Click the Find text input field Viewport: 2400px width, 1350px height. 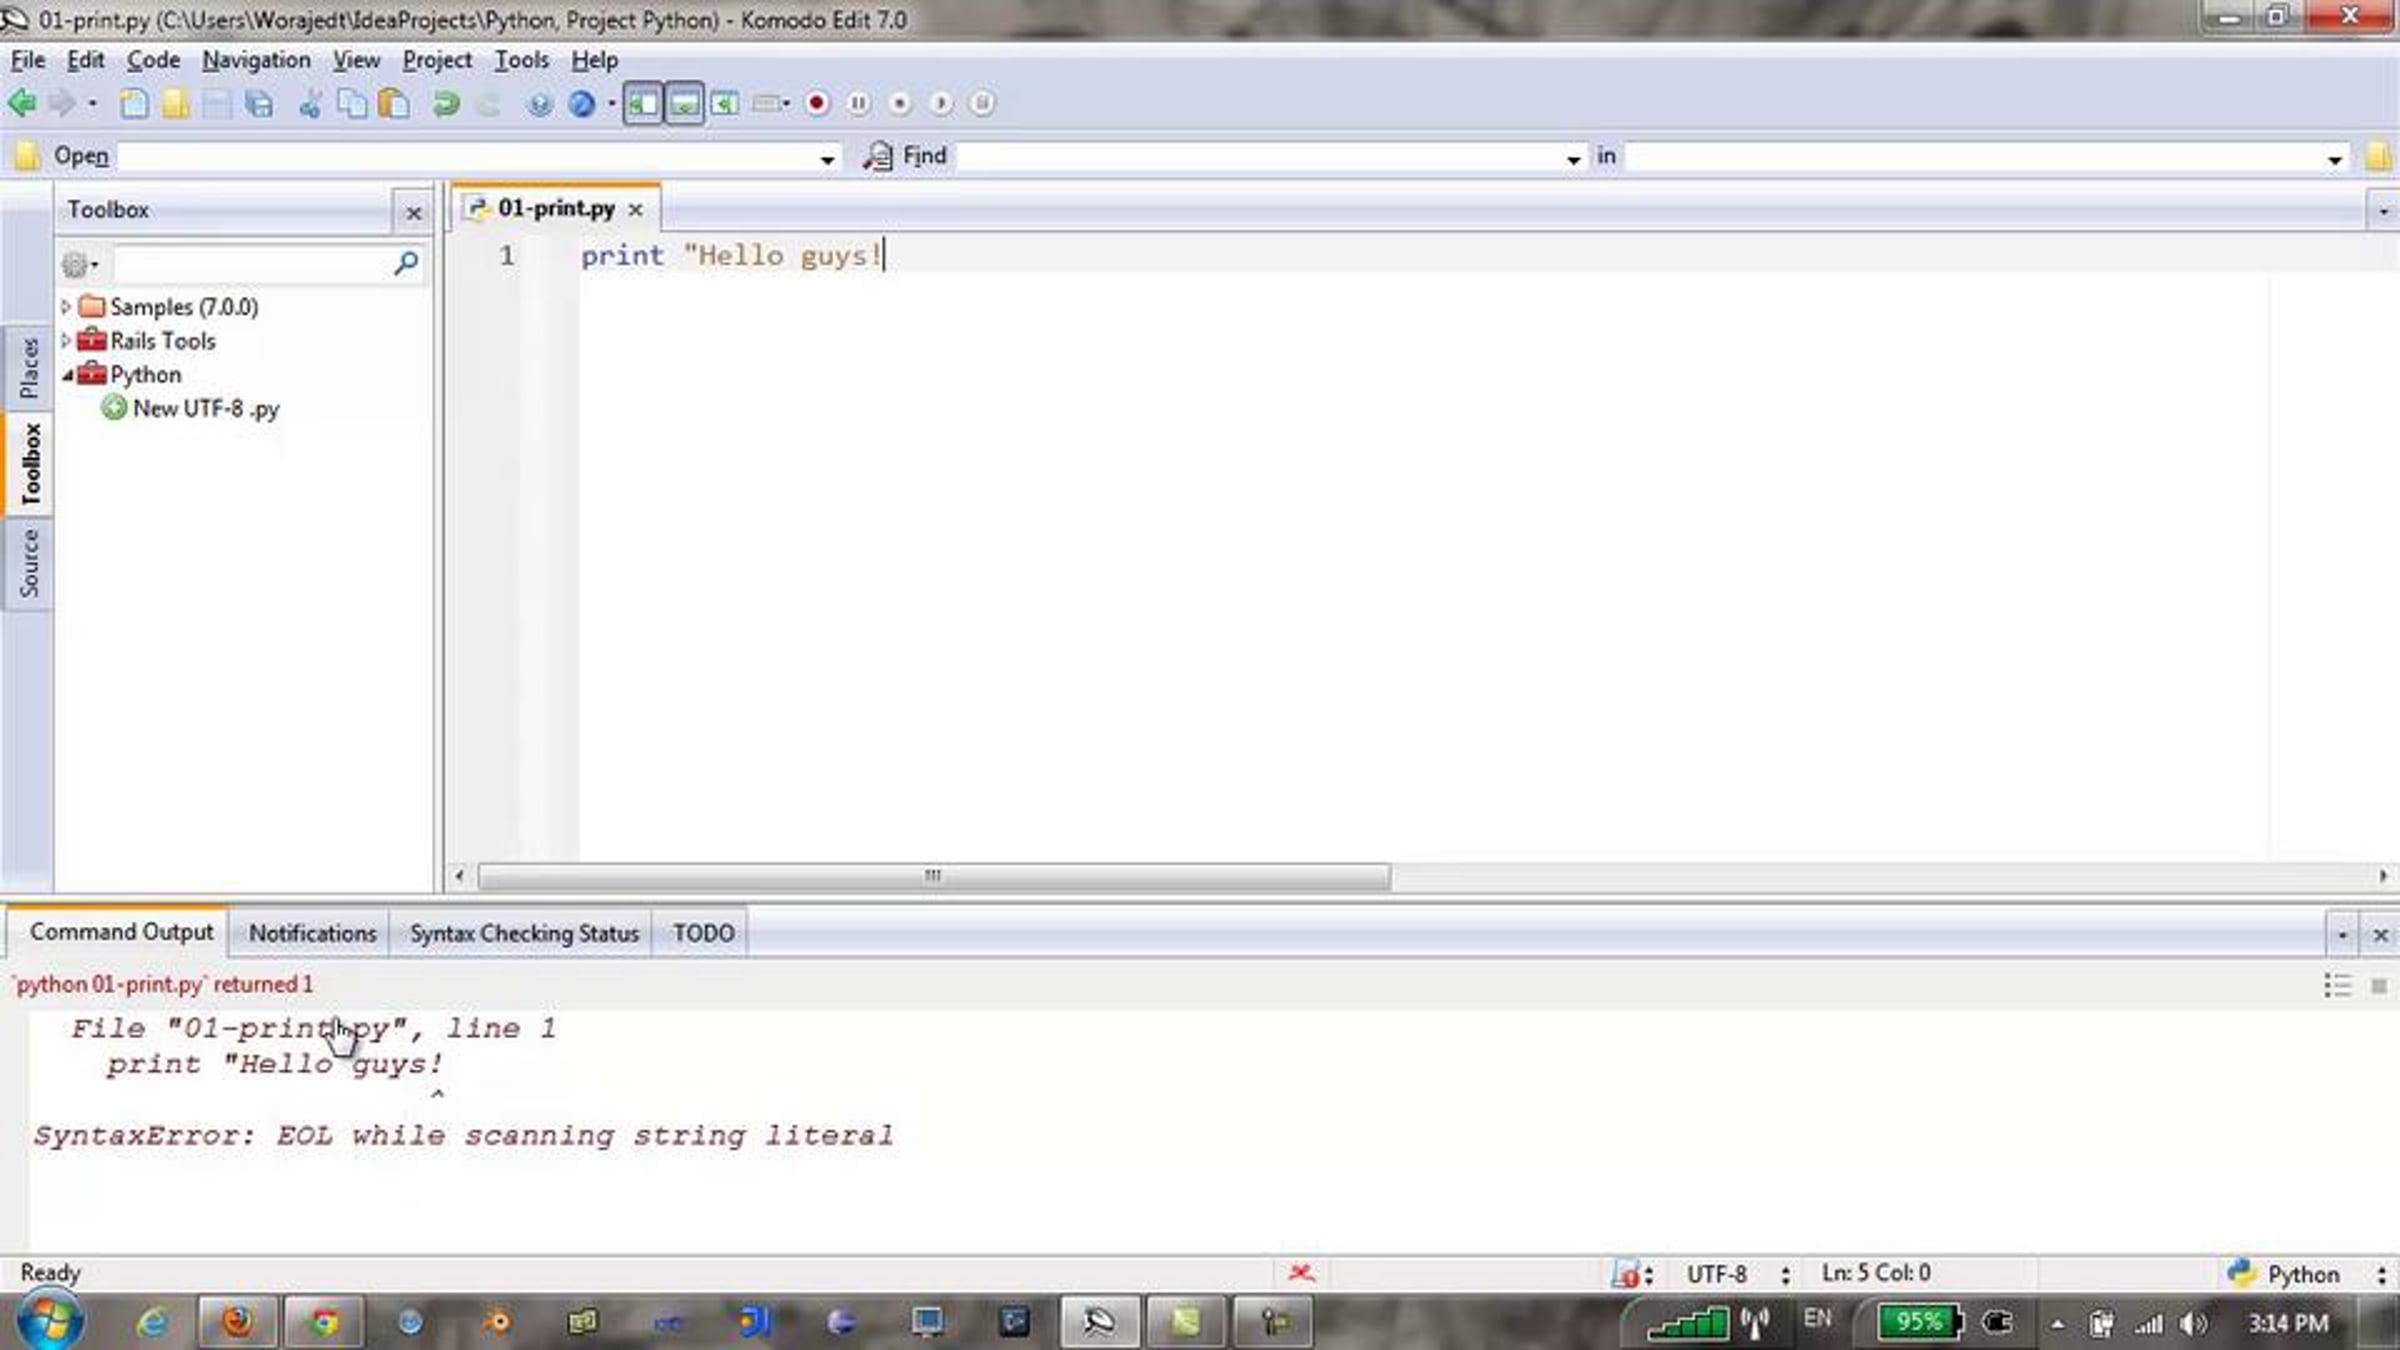pos(1260,157)
